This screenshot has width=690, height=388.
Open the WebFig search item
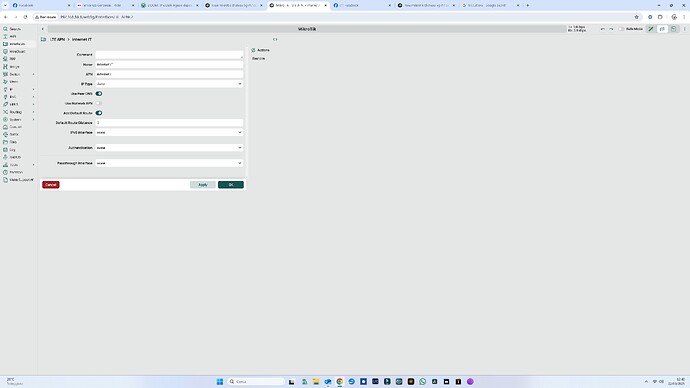coord(15,29)
